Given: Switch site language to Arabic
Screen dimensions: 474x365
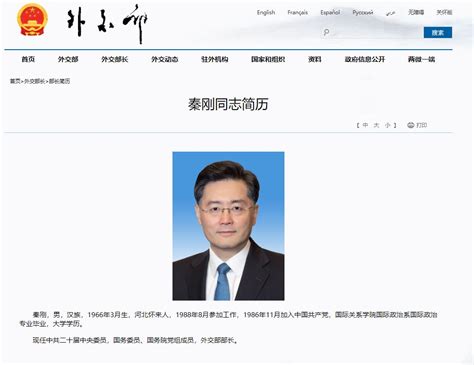Looking at the screenshot, I should coord(391,13).
